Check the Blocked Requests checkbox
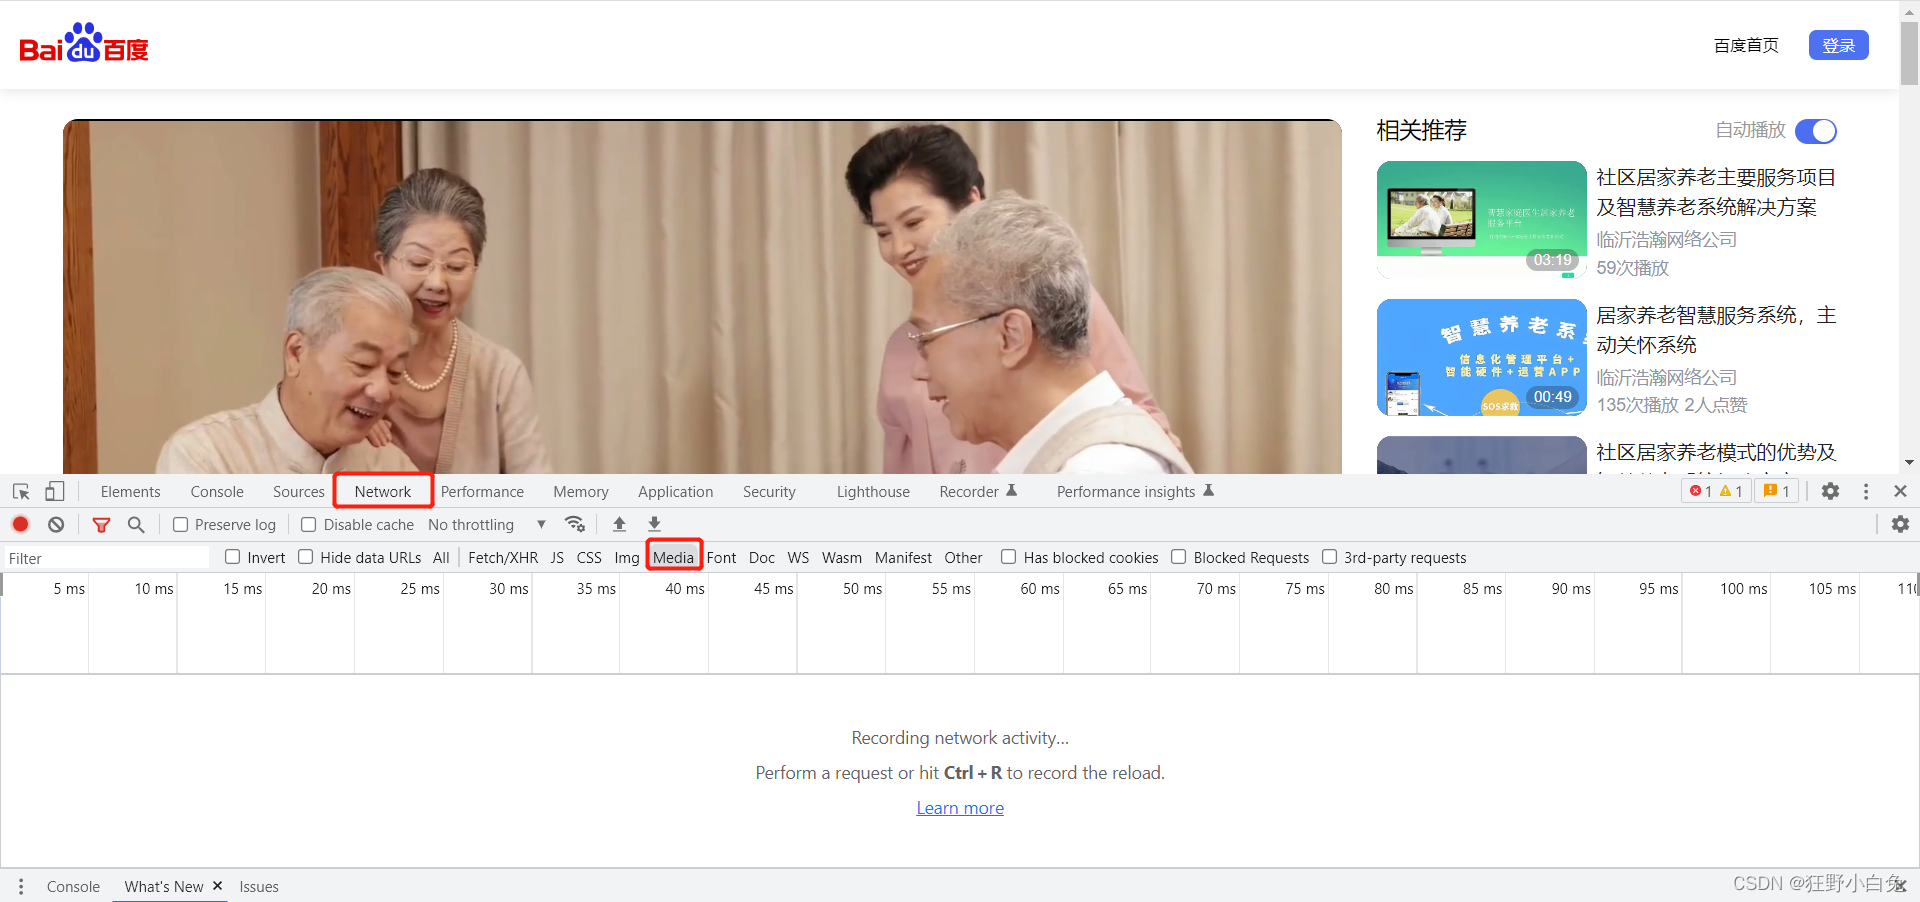 coord(1179,557)
